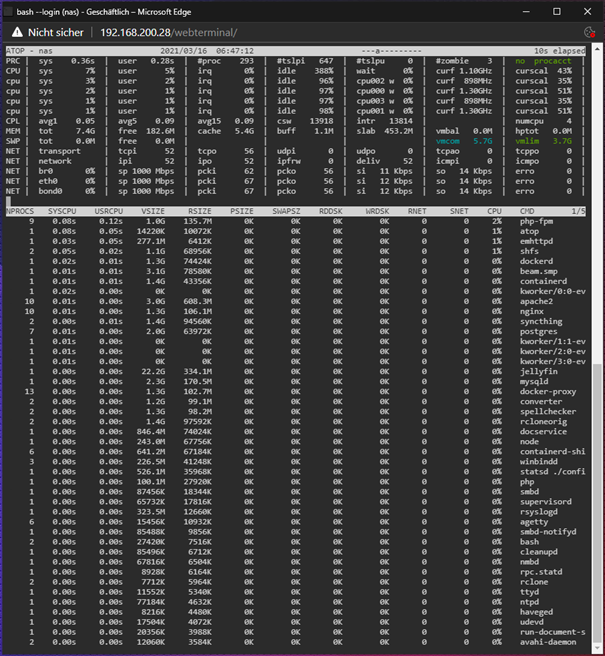Click the php-fpm process row

295,221
